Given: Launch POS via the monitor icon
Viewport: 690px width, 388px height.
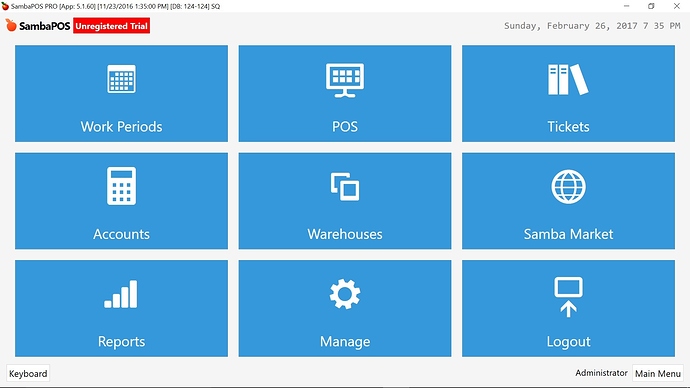Looking at the screenshot, I should click(345, 80).
